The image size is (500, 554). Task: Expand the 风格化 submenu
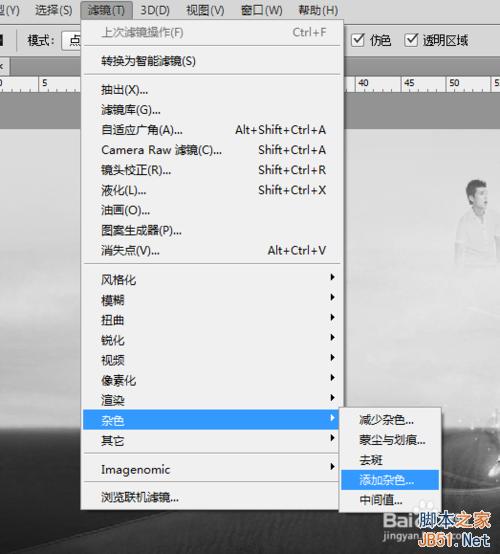(x=212, y=280)
